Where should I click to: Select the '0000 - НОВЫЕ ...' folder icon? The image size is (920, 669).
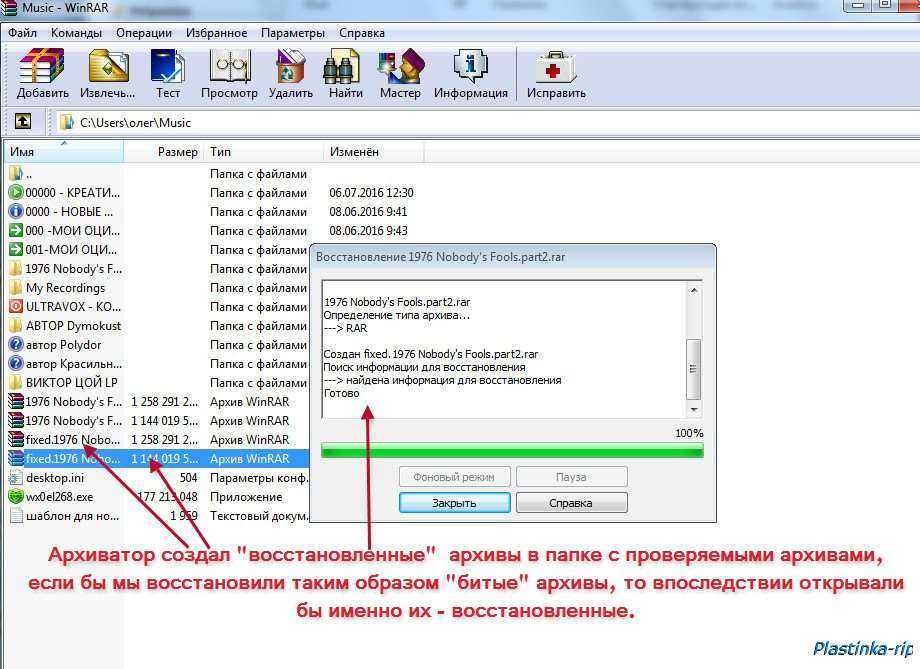click(16, 211)
